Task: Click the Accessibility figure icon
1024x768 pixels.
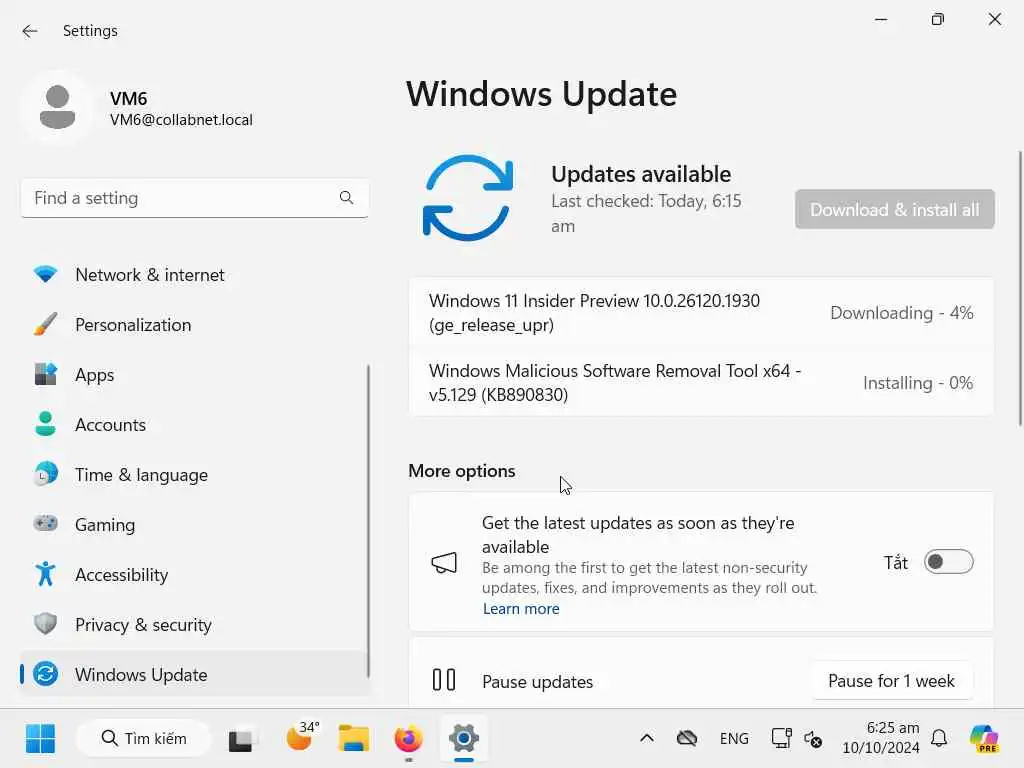Action: point(45,574)
